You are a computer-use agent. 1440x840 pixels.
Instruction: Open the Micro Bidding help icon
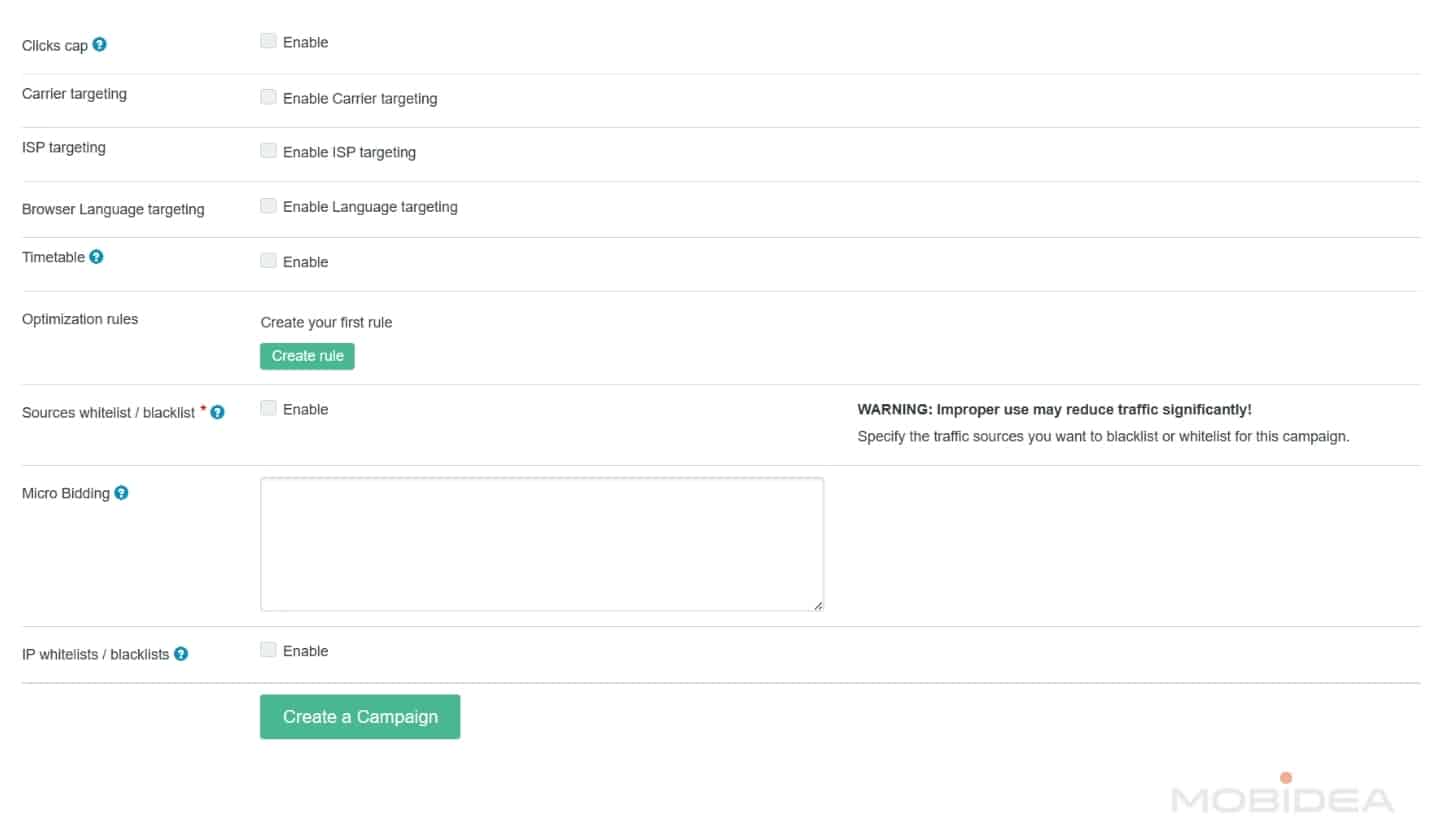coord(121,493)
